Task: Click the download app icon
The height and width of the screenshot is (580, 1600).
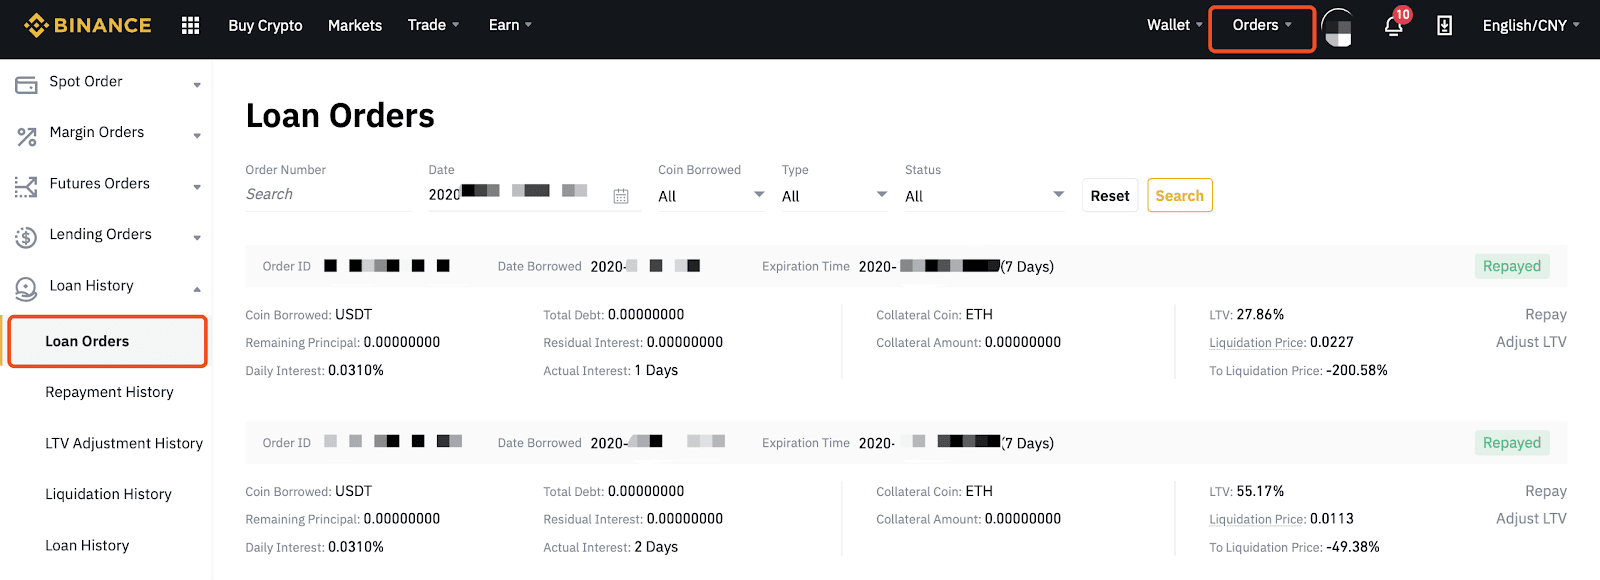Action: point(1444,26)
